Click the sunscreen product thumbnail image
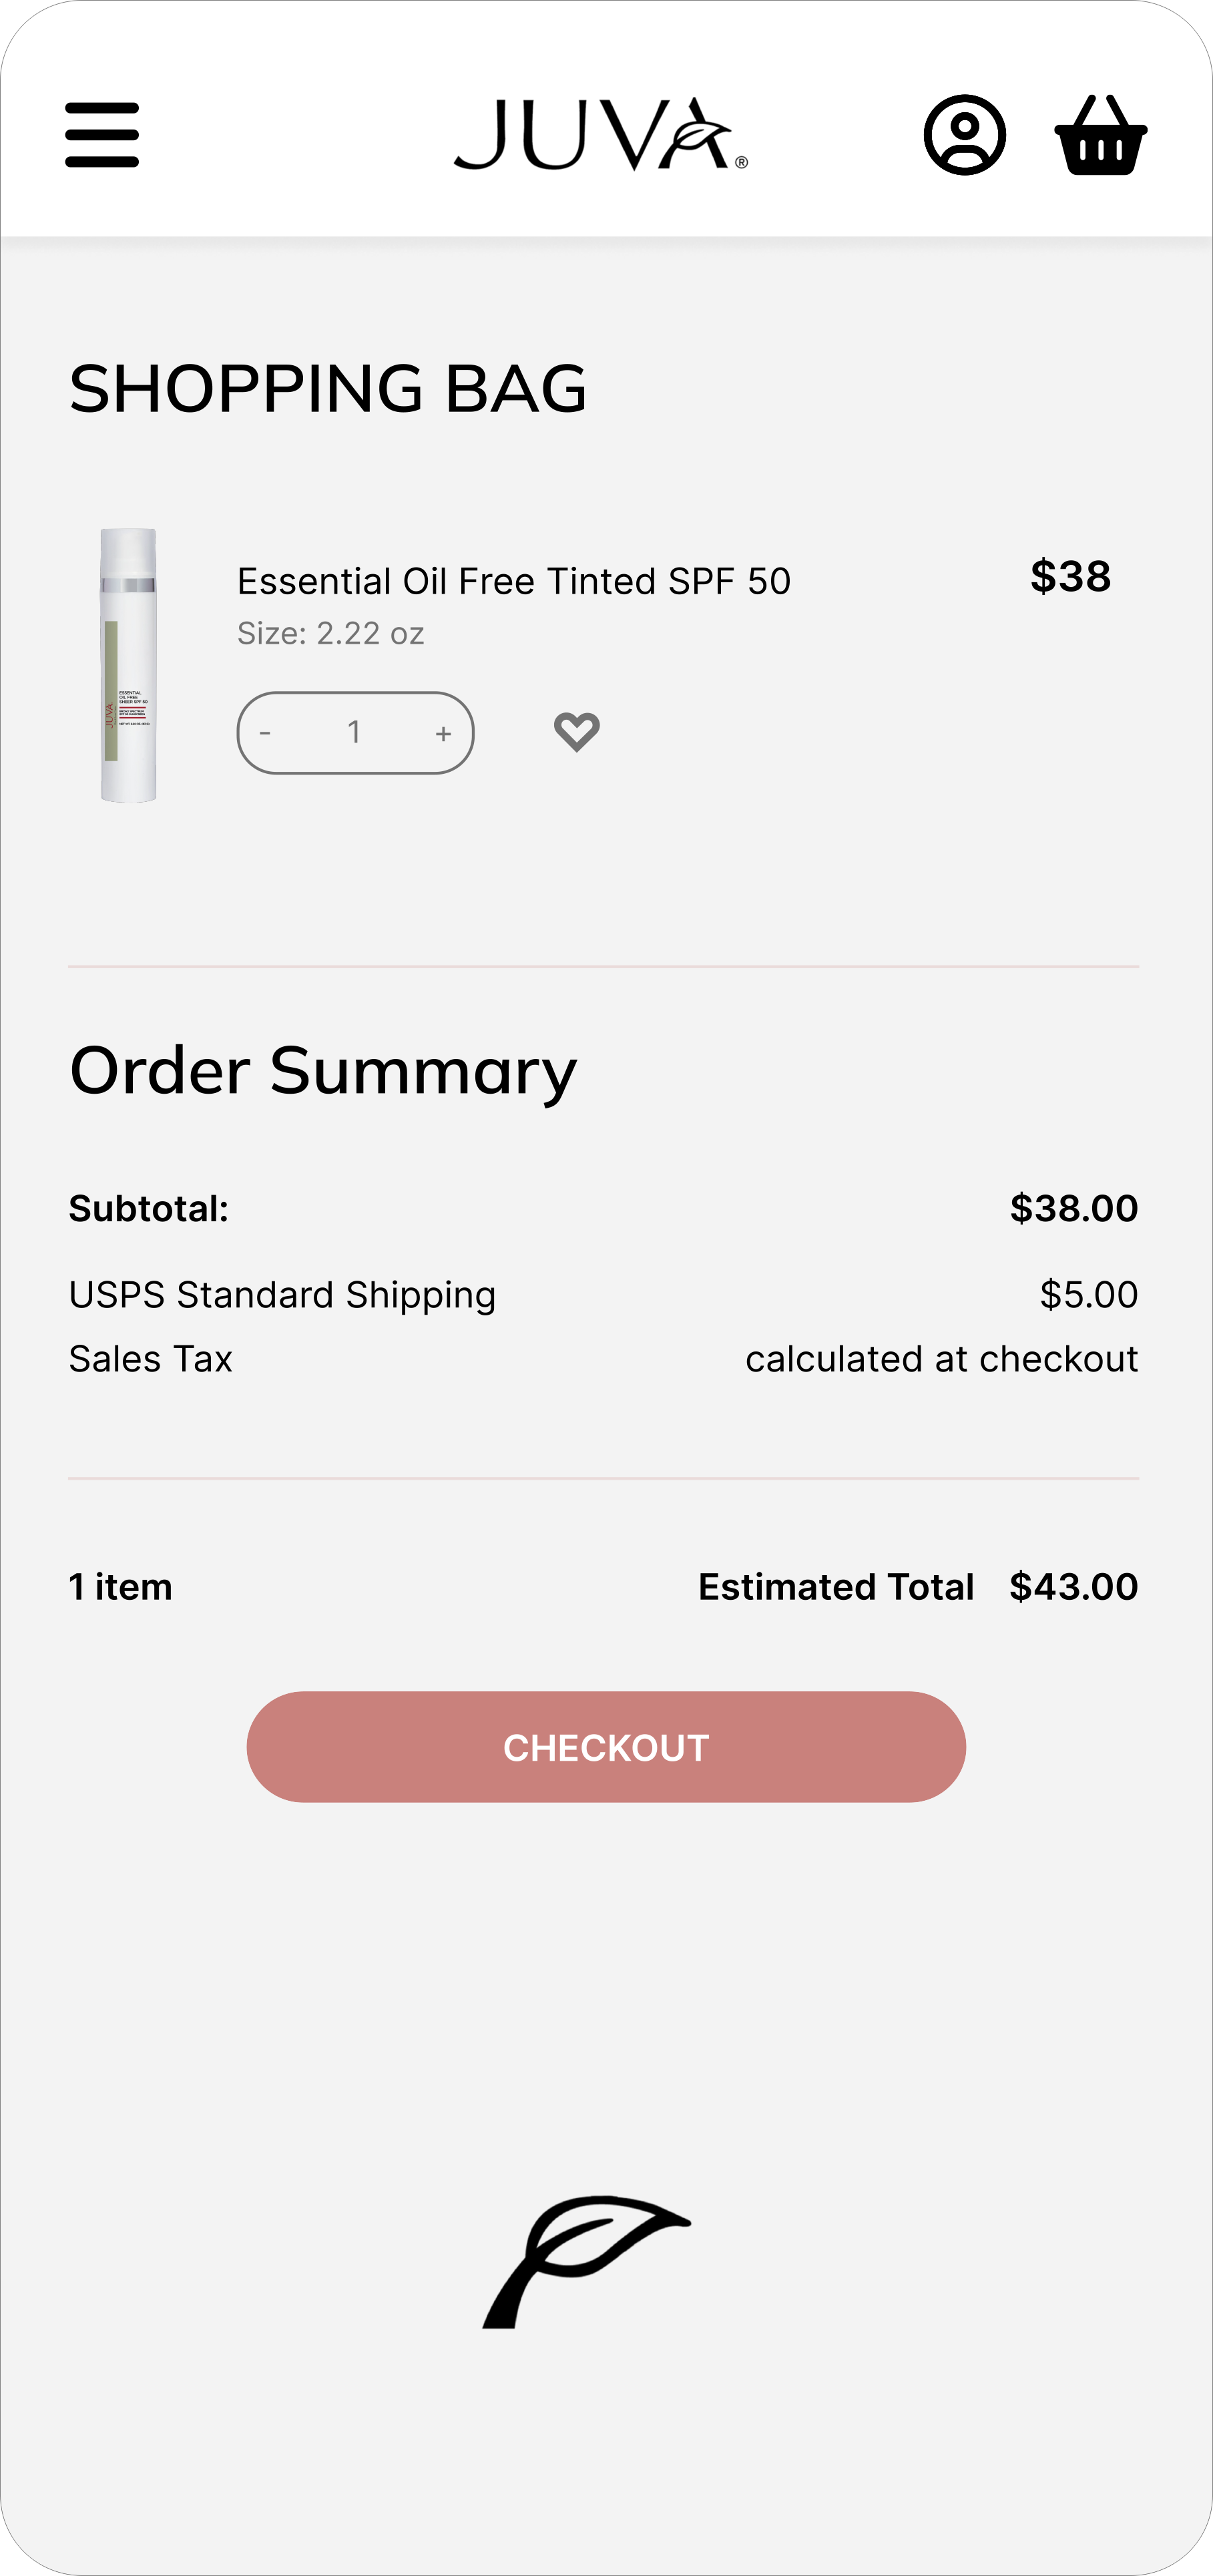 [x=128, y=665]
